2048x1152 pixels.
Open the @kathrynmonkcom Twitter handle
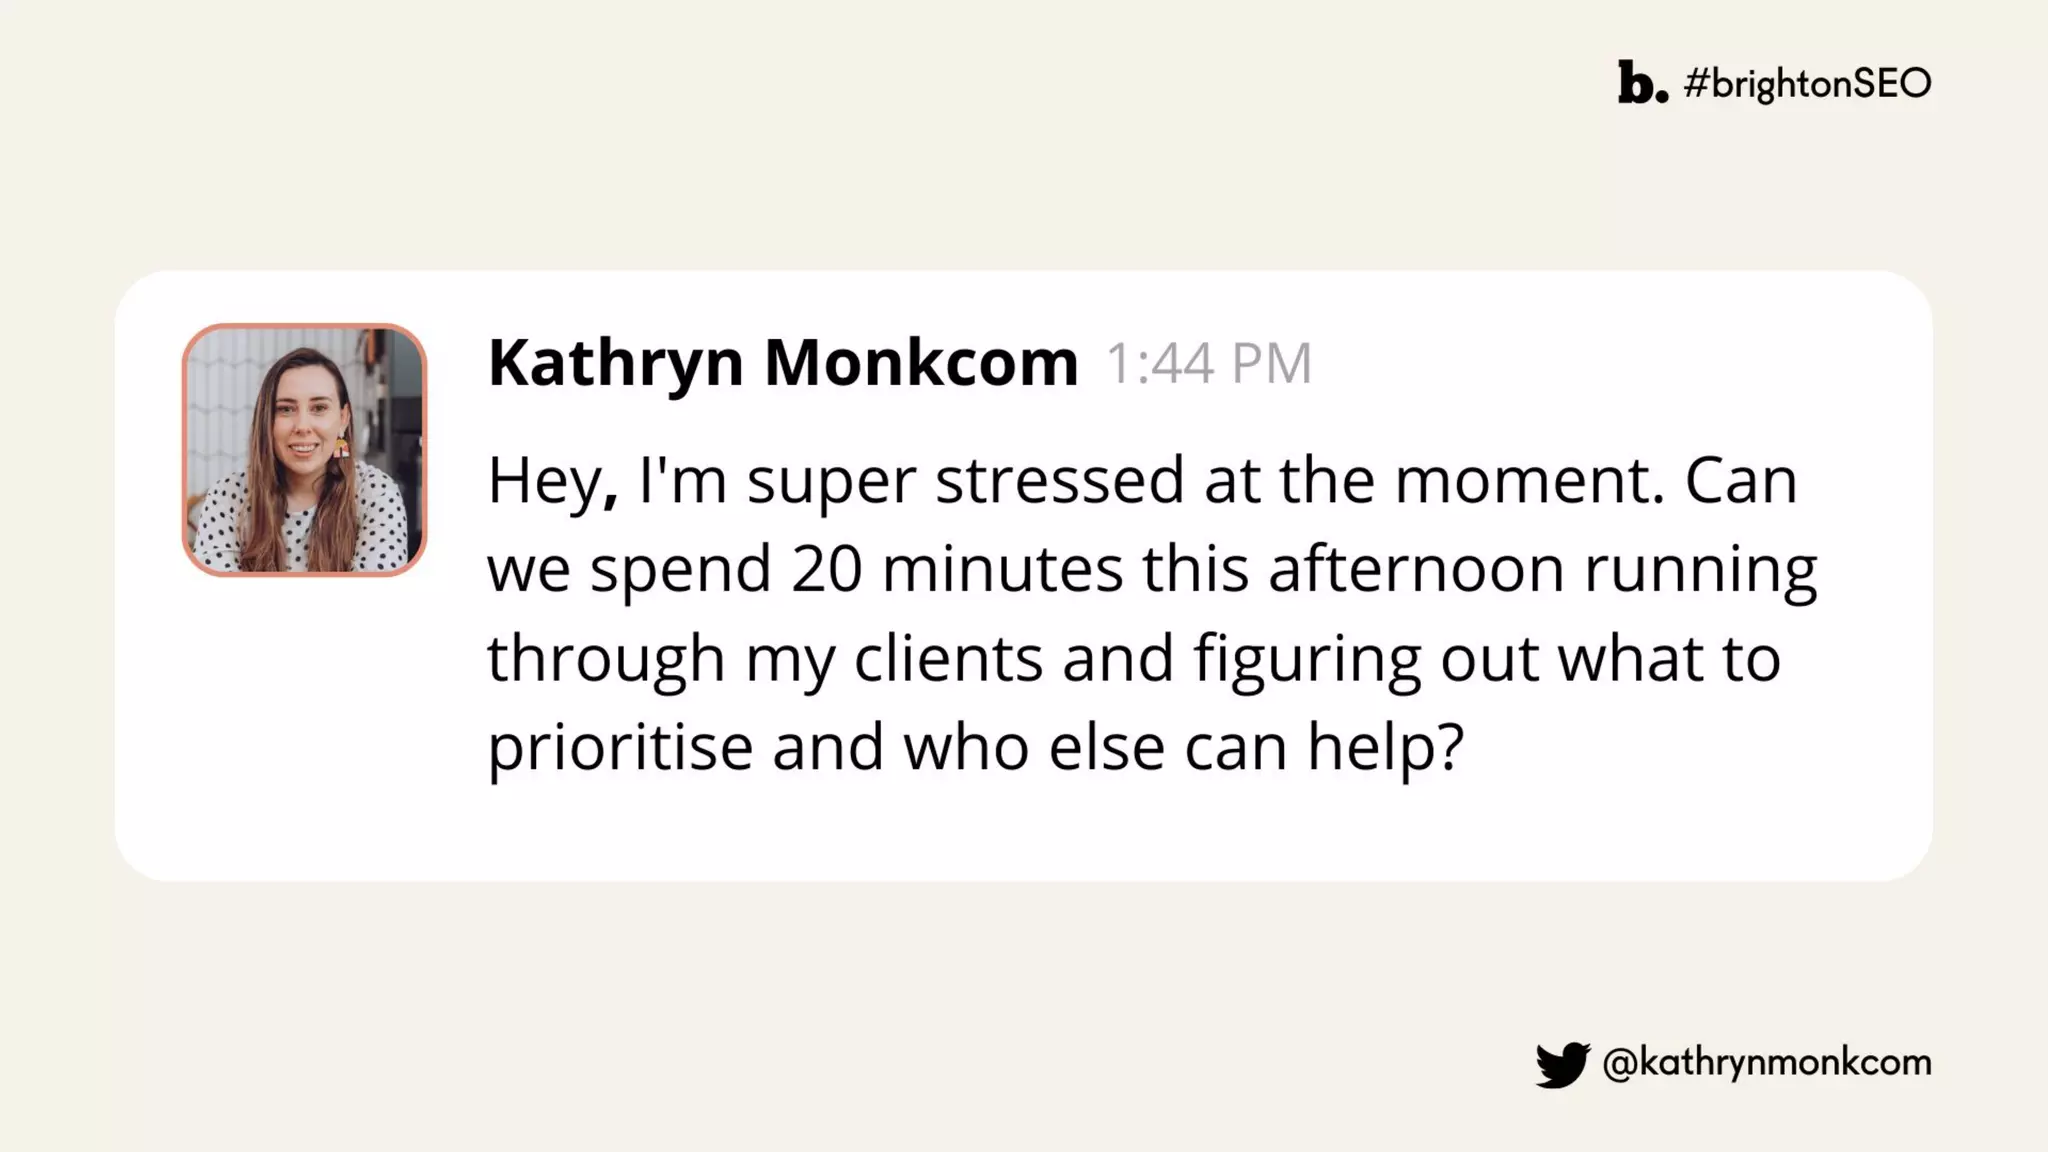(1766, 1062)
